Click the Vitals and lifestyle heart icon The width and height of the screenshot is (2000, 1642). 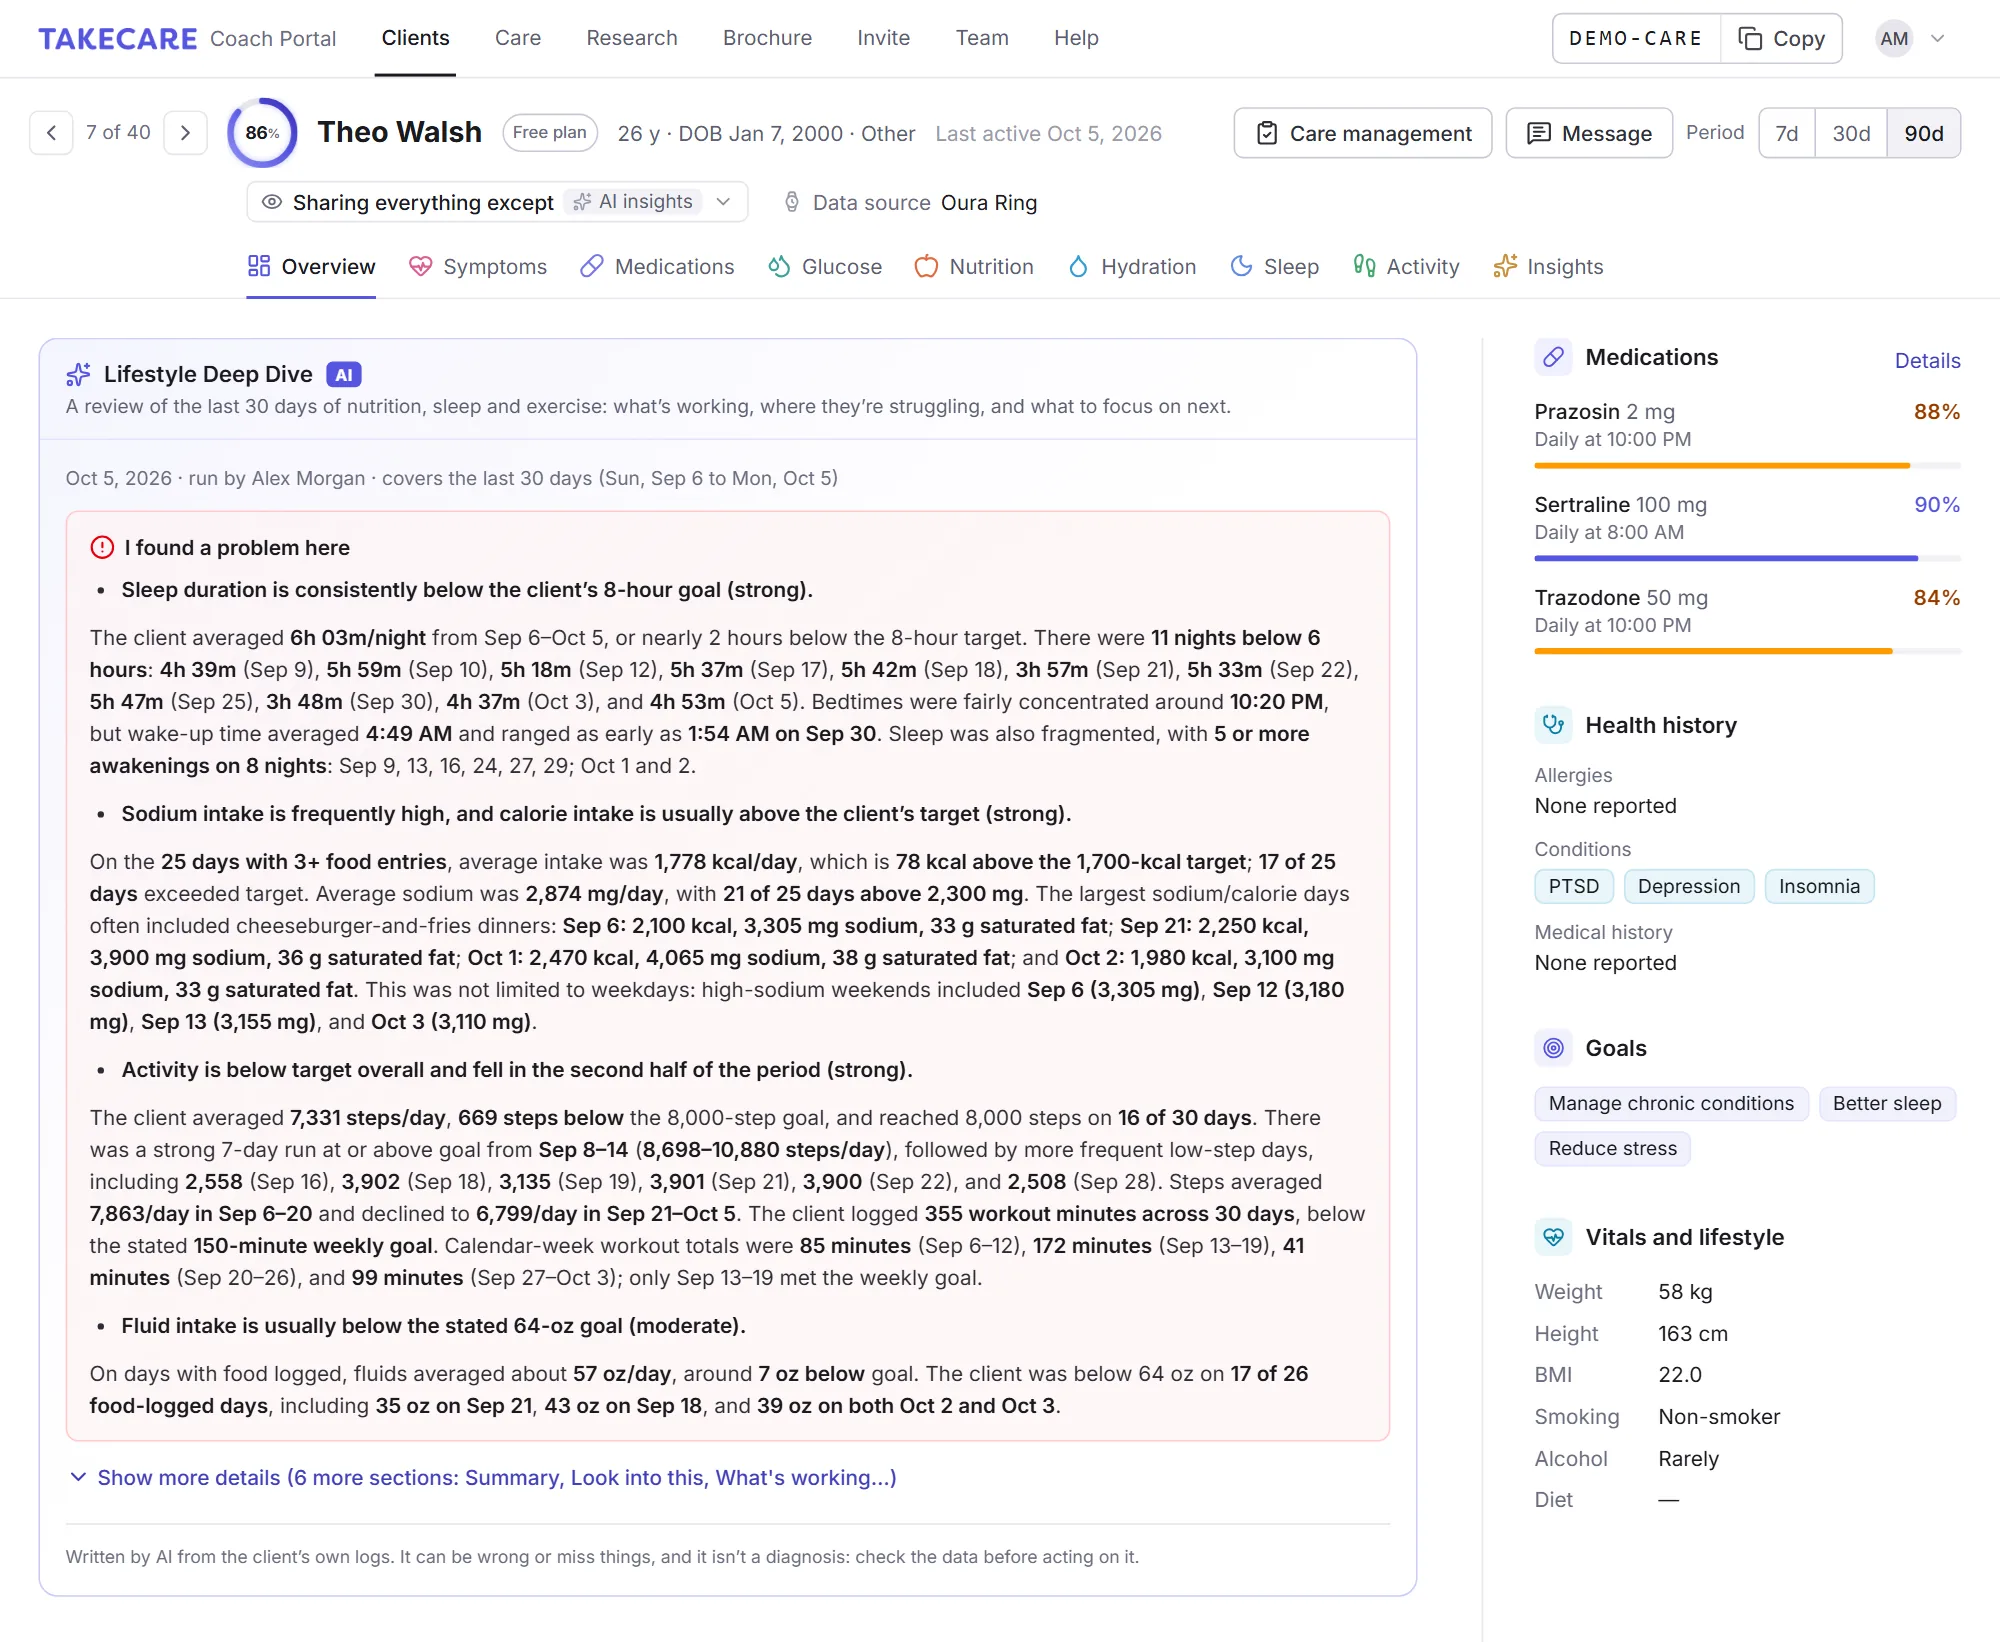(1553, 1237)
